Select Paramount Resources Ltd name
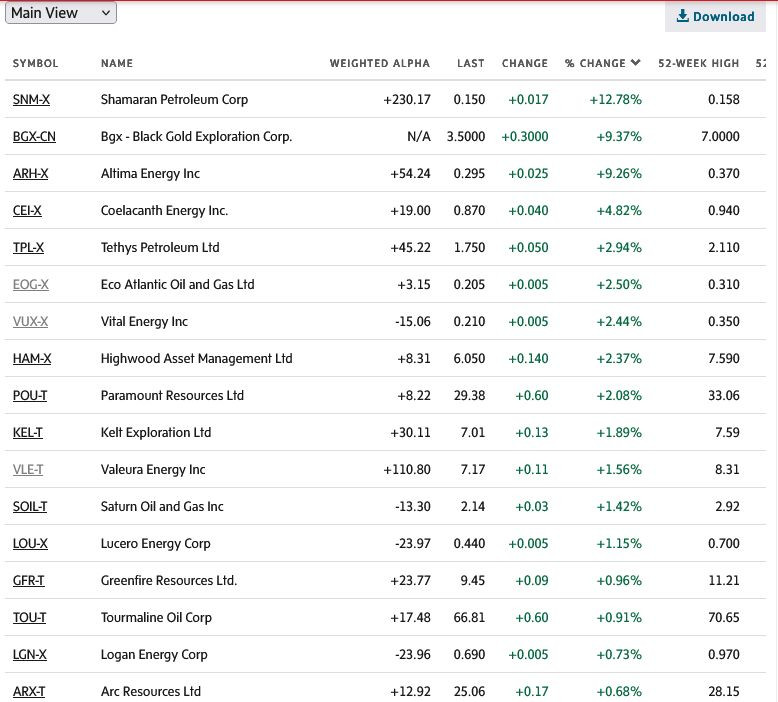The height and width of the screenshot is (702, 778). click(172, 395)
